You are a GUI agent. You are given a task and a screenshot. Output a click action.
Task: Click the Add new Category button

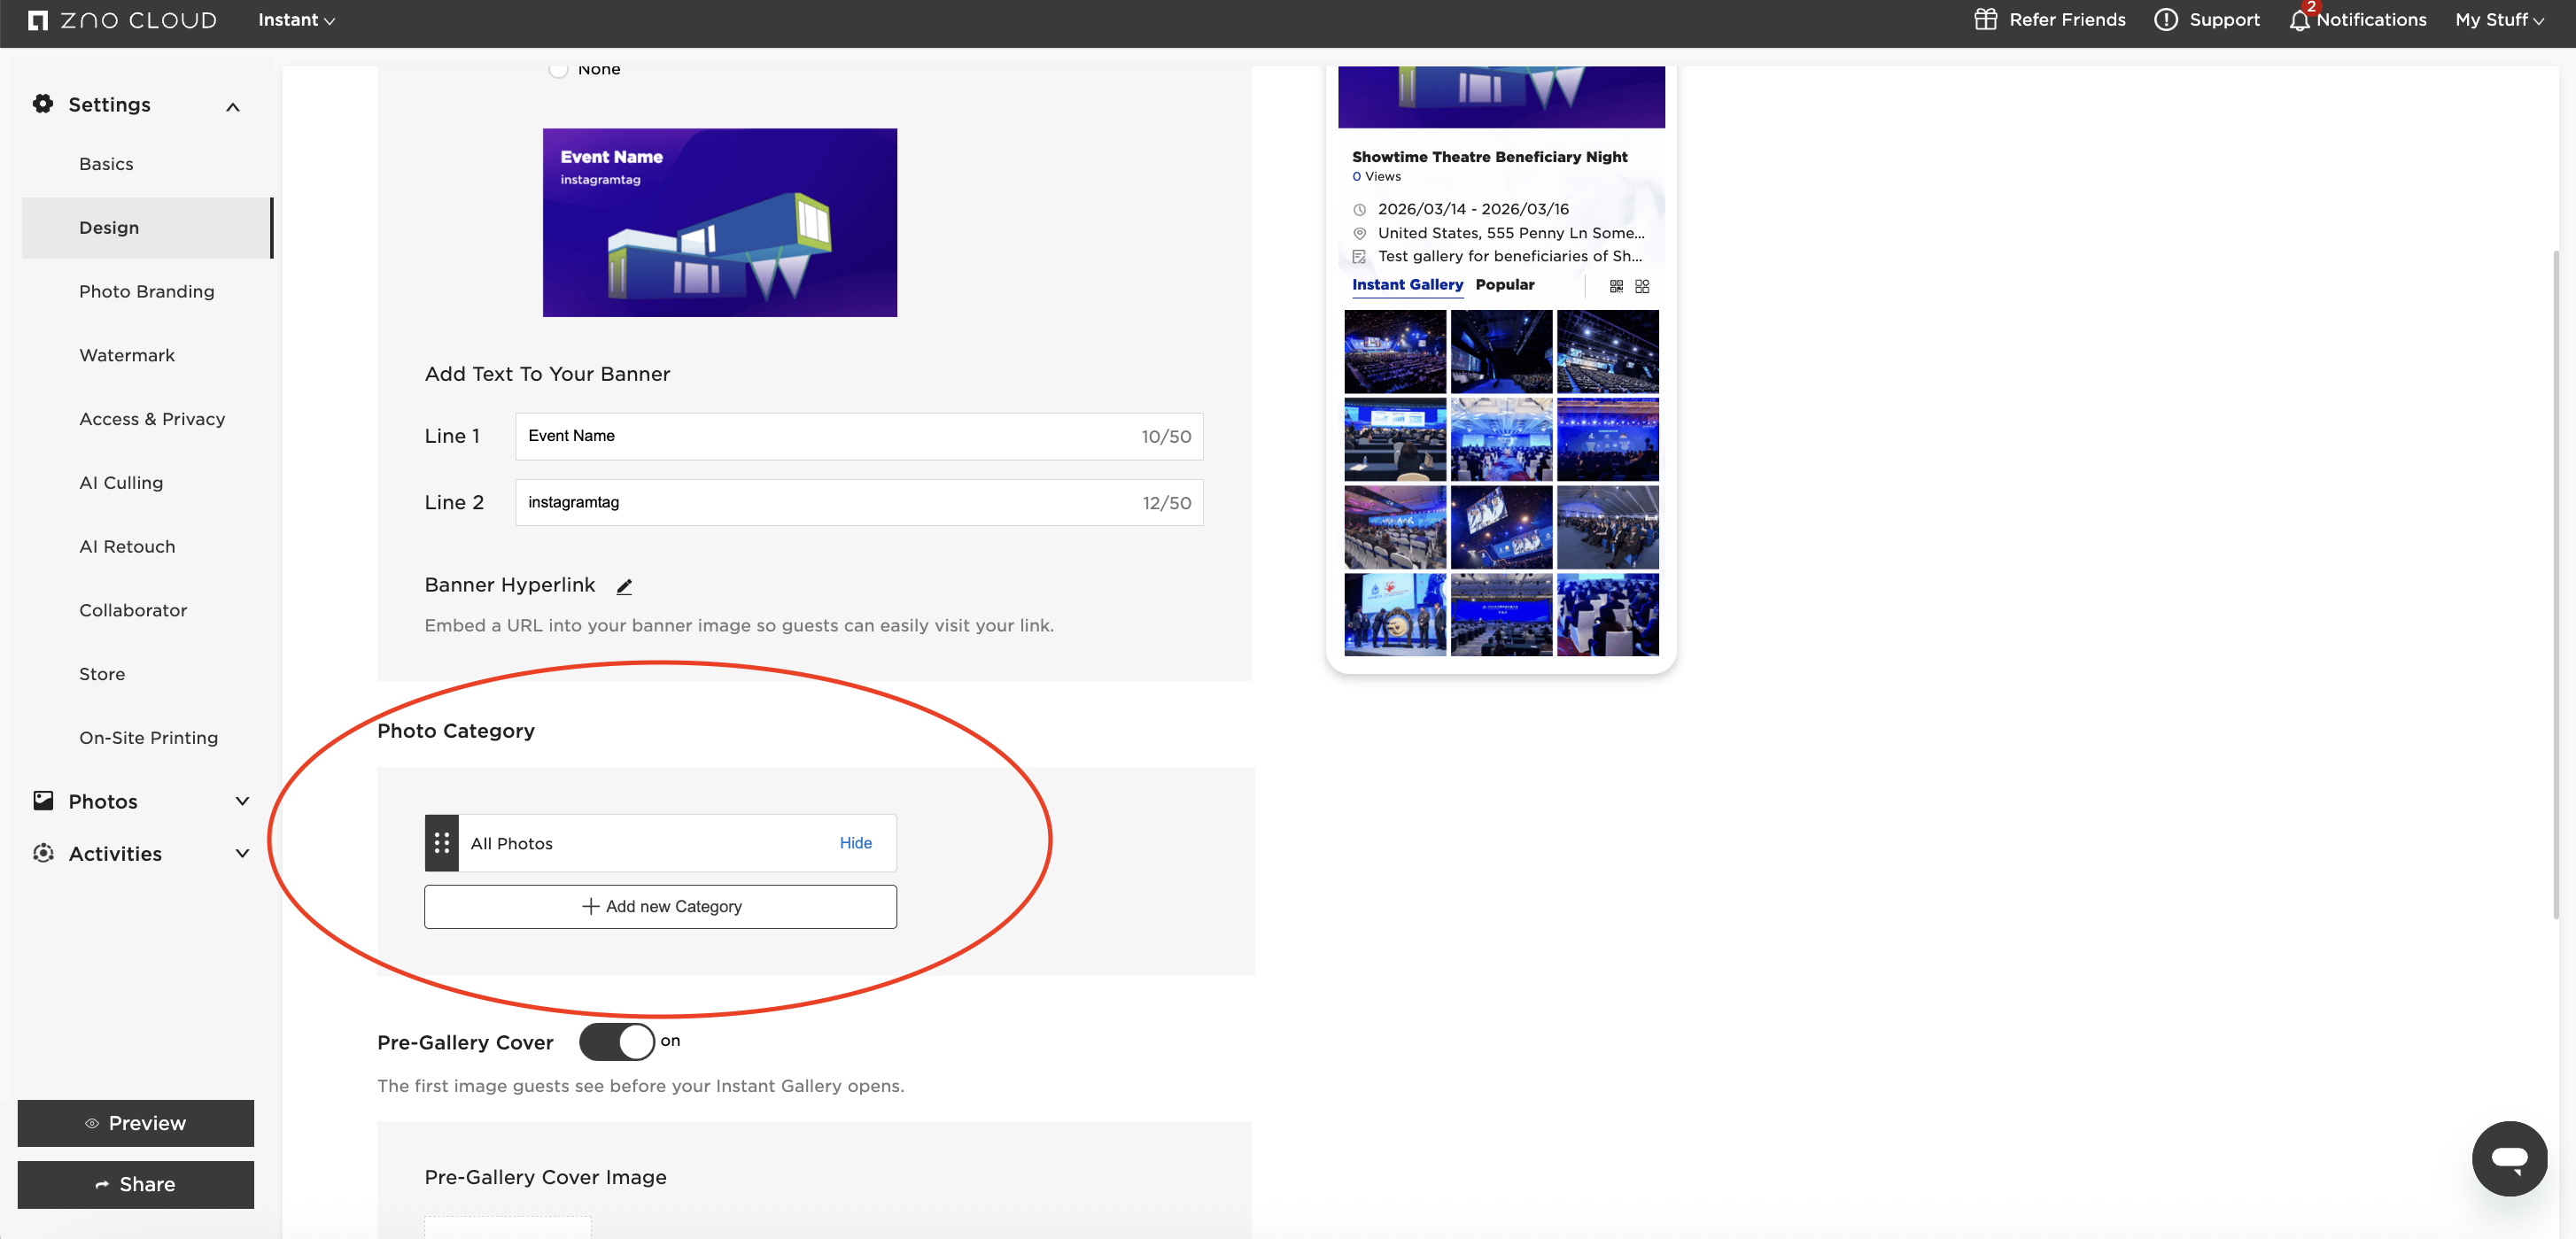[660, 906]
